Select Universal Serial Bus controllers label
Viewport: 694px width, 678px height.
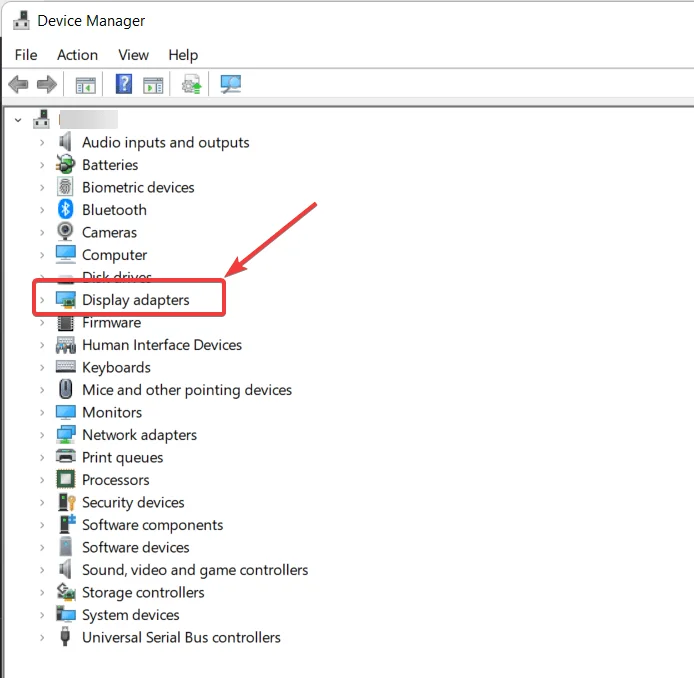181,637
